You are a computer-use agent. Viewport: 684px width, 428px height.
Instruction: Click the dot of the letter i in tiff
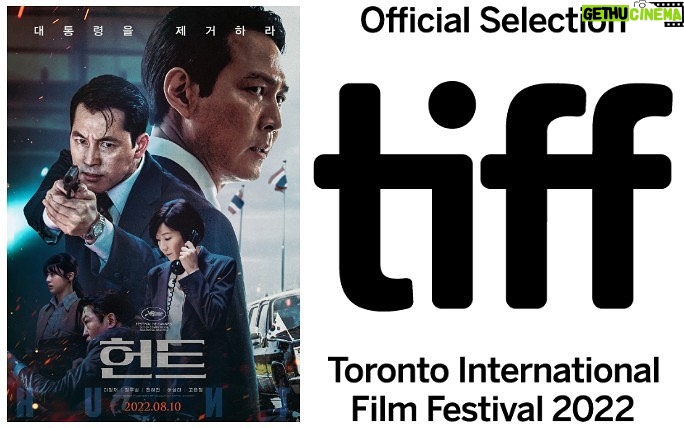pyautogui.click(x=452, y=105)
